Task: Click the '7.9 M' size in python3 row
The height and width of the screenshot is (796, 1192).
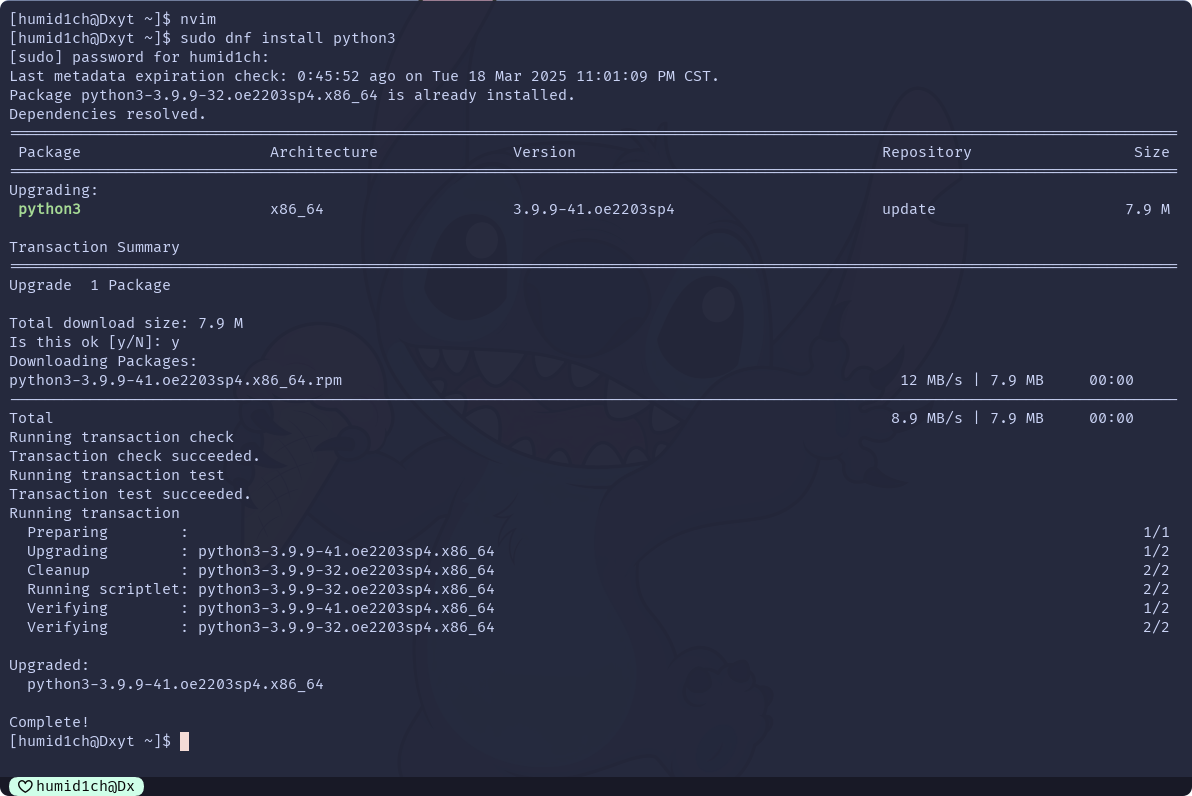Action: tap(1147, 209)
